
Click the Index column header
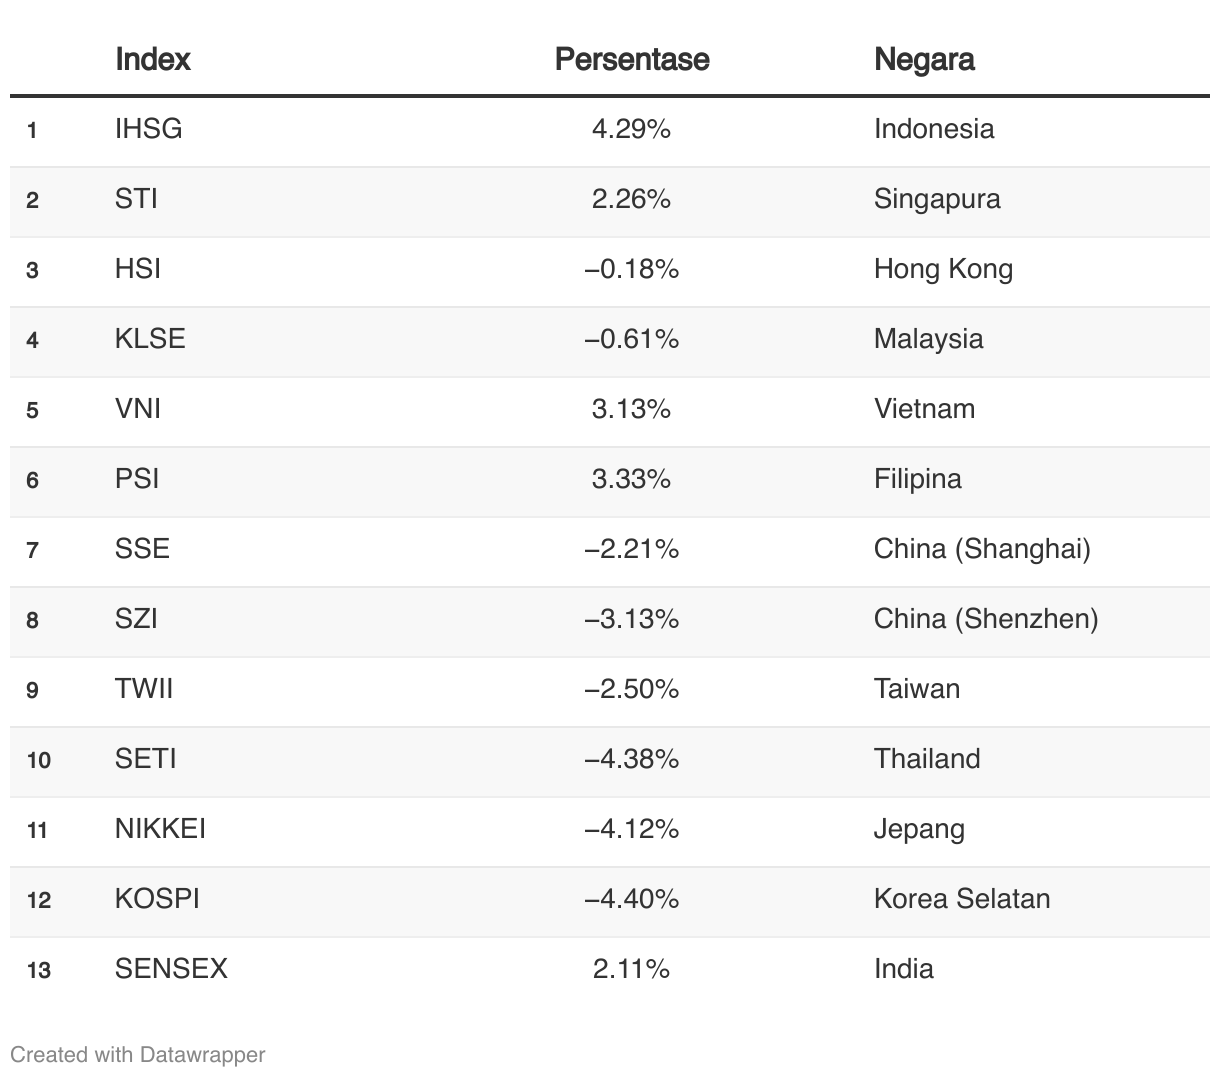153,60
